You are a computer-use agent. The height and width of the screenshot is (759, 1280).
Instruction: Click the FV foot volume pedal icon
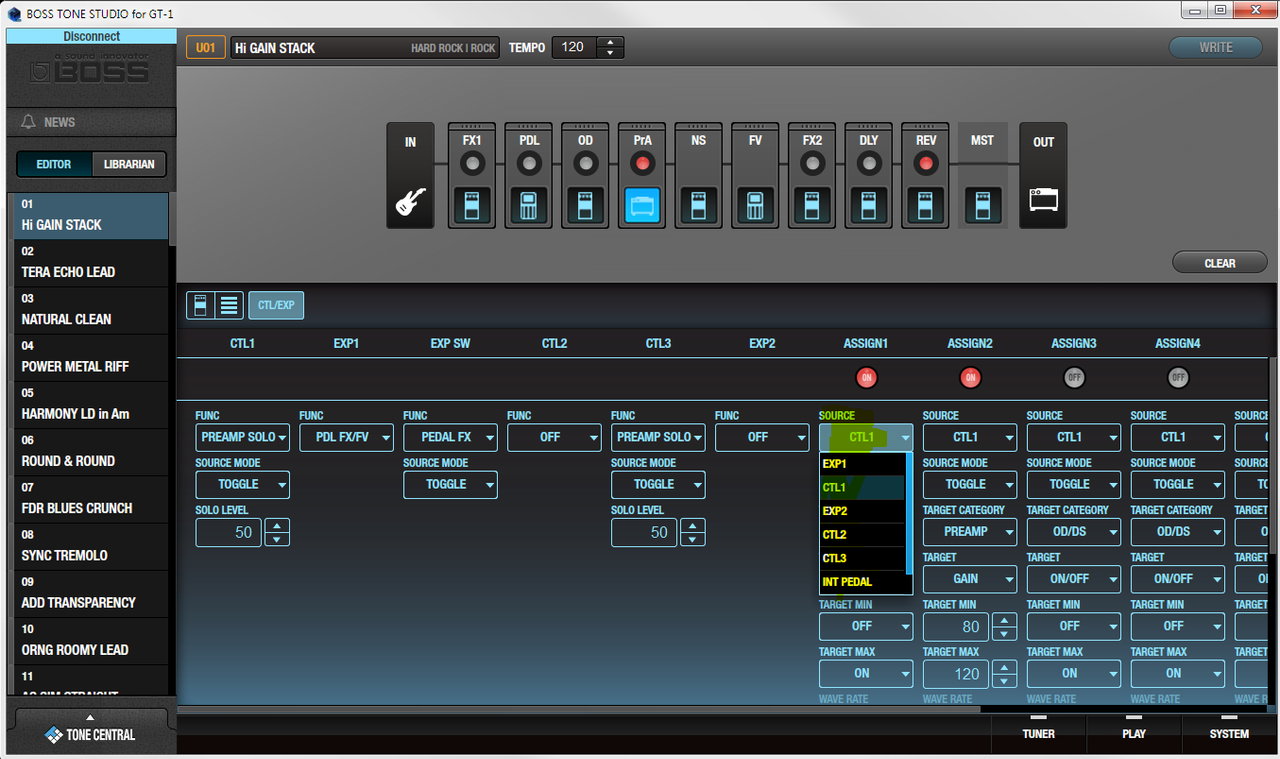[x=756, y=205]
